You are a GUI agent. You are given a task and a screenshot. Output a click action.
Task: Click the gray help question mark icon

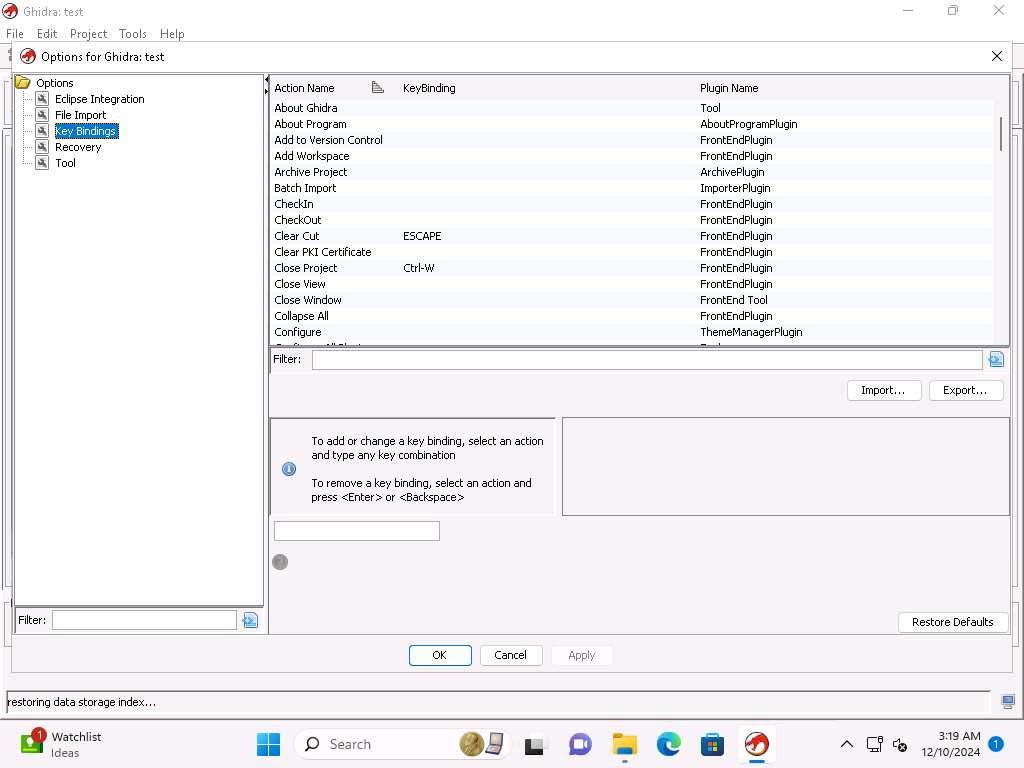point(280,562)
